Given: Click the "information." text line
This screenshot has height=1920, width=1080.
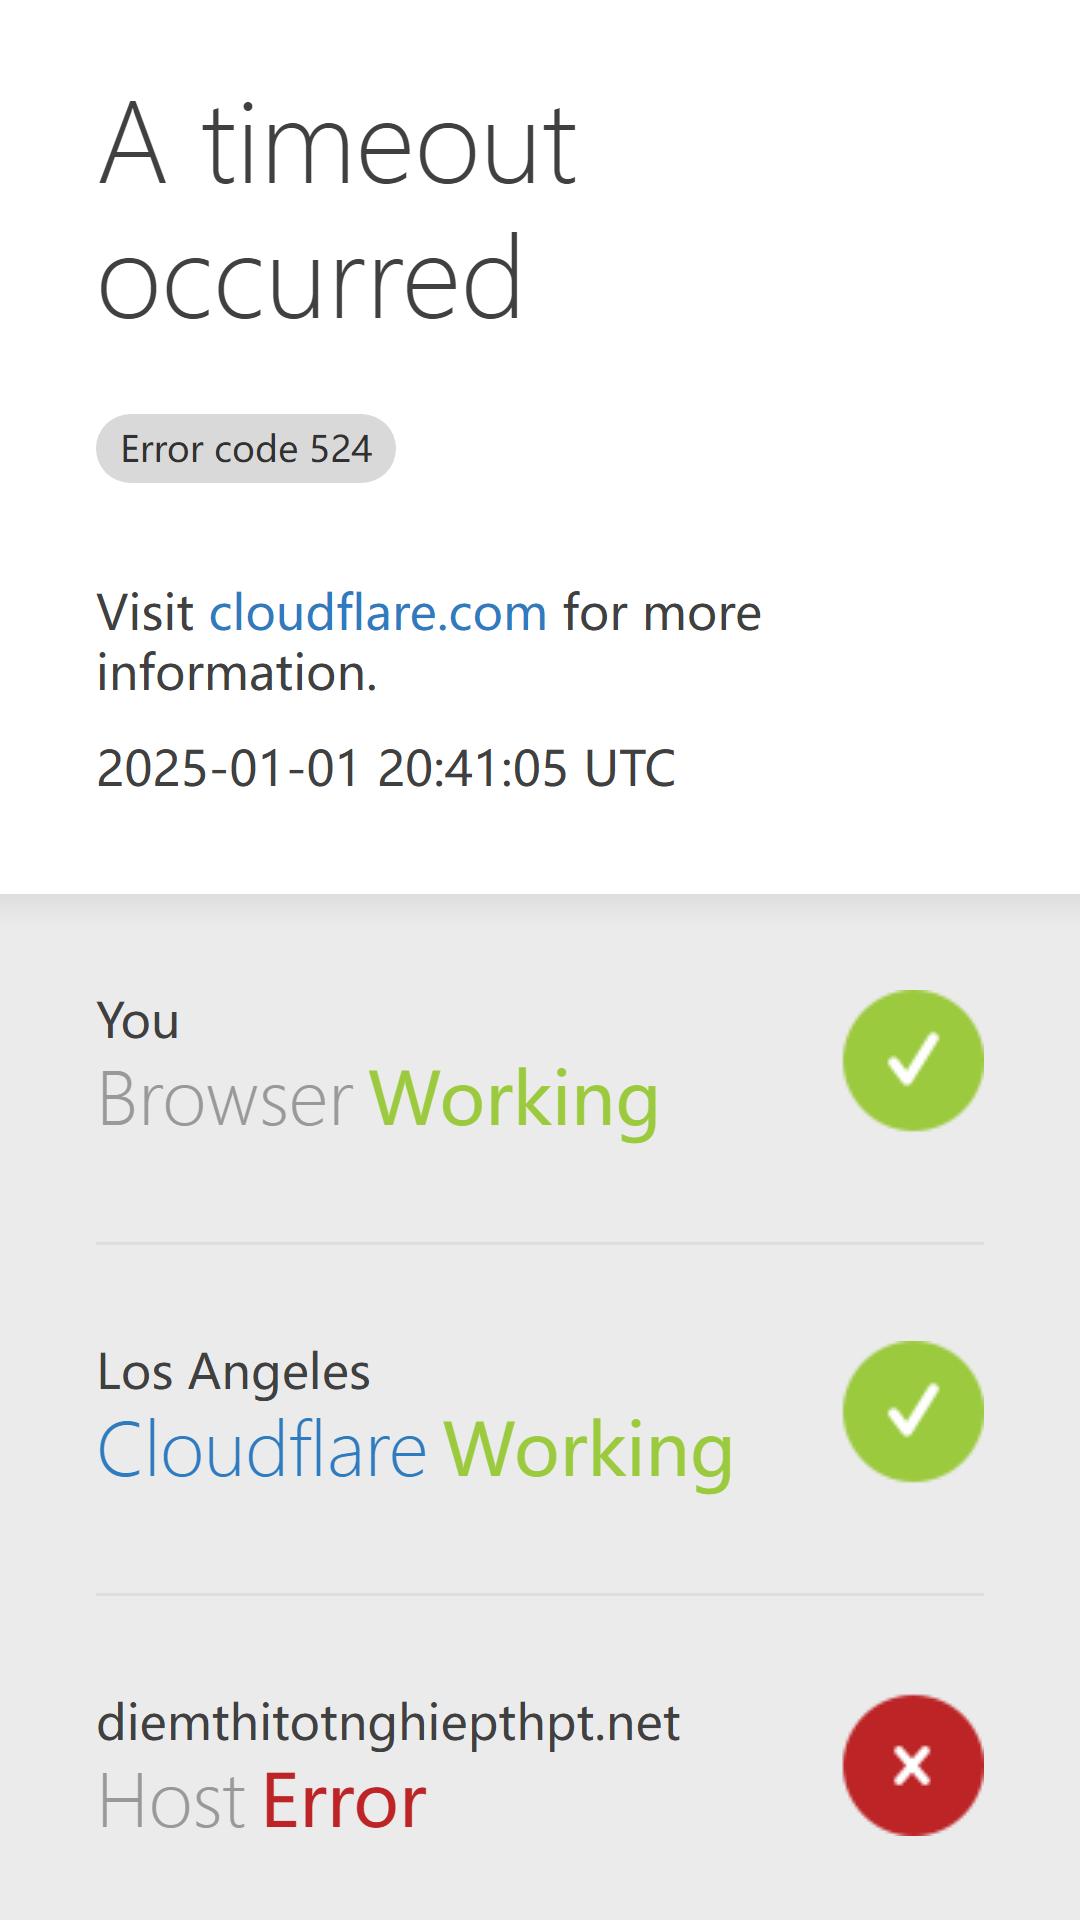Looking at the screenshot, I should tap(237, 672).
